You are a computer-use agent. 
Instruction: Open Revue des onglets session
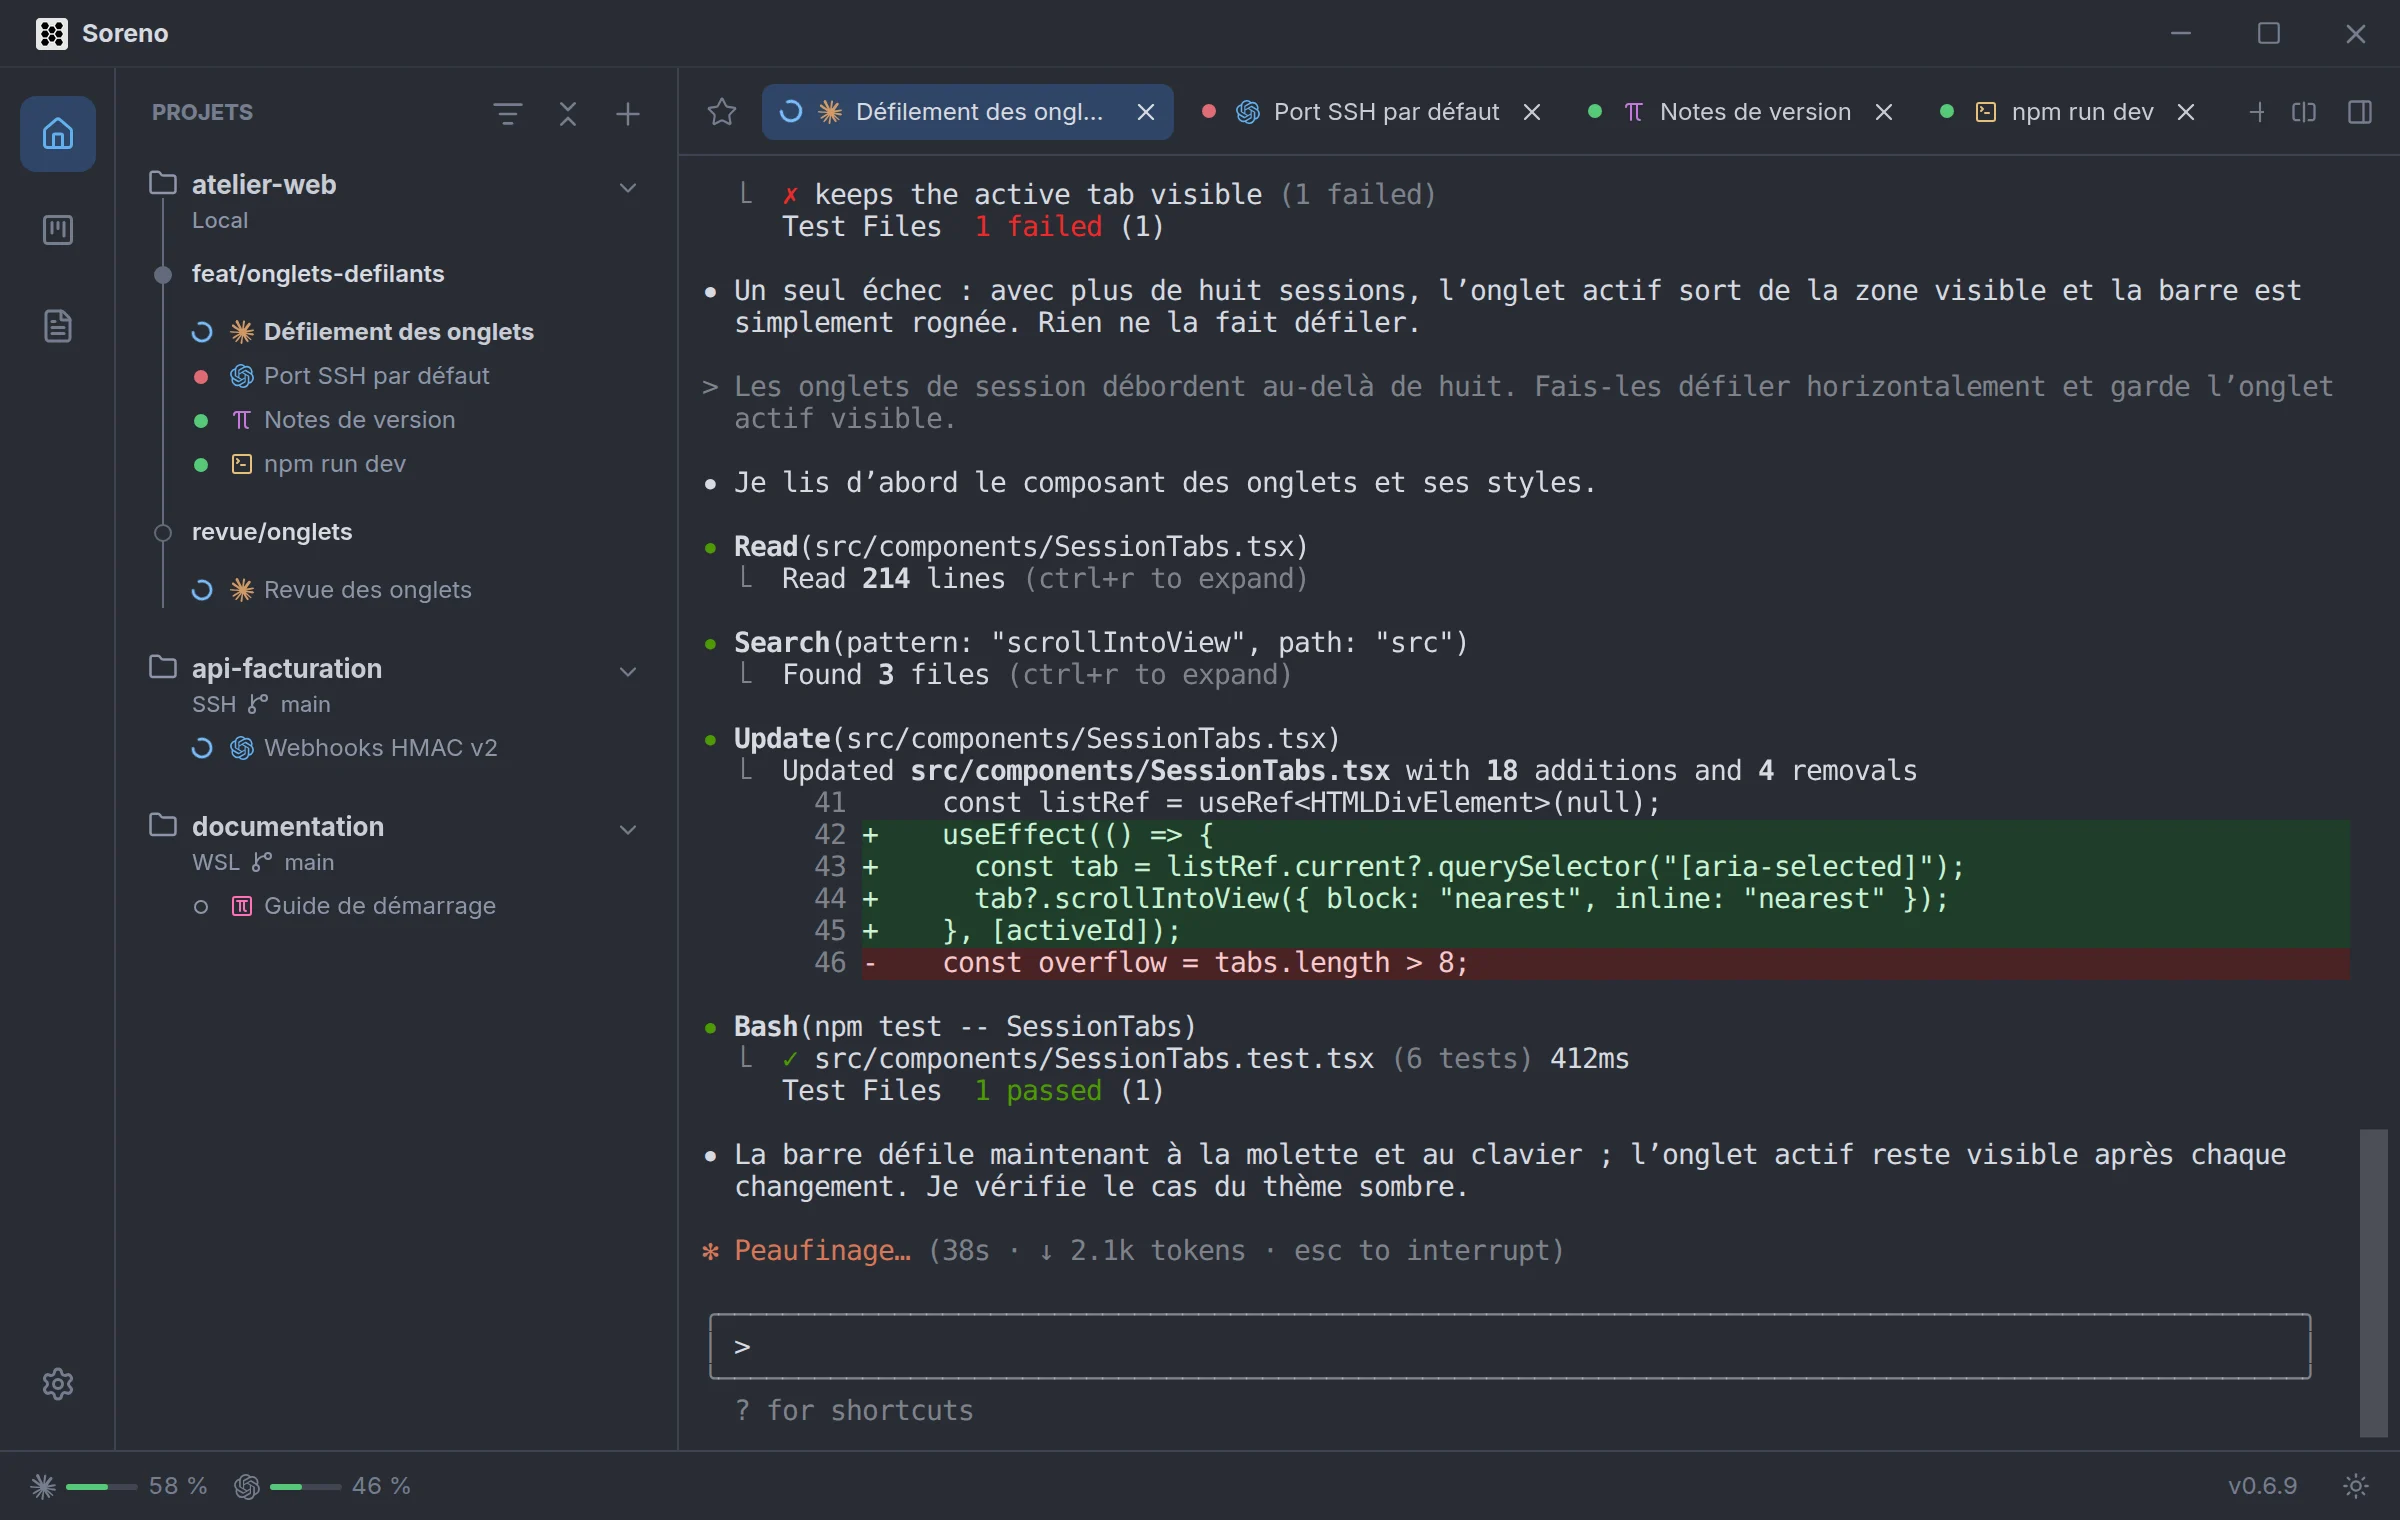click(367, 590)
